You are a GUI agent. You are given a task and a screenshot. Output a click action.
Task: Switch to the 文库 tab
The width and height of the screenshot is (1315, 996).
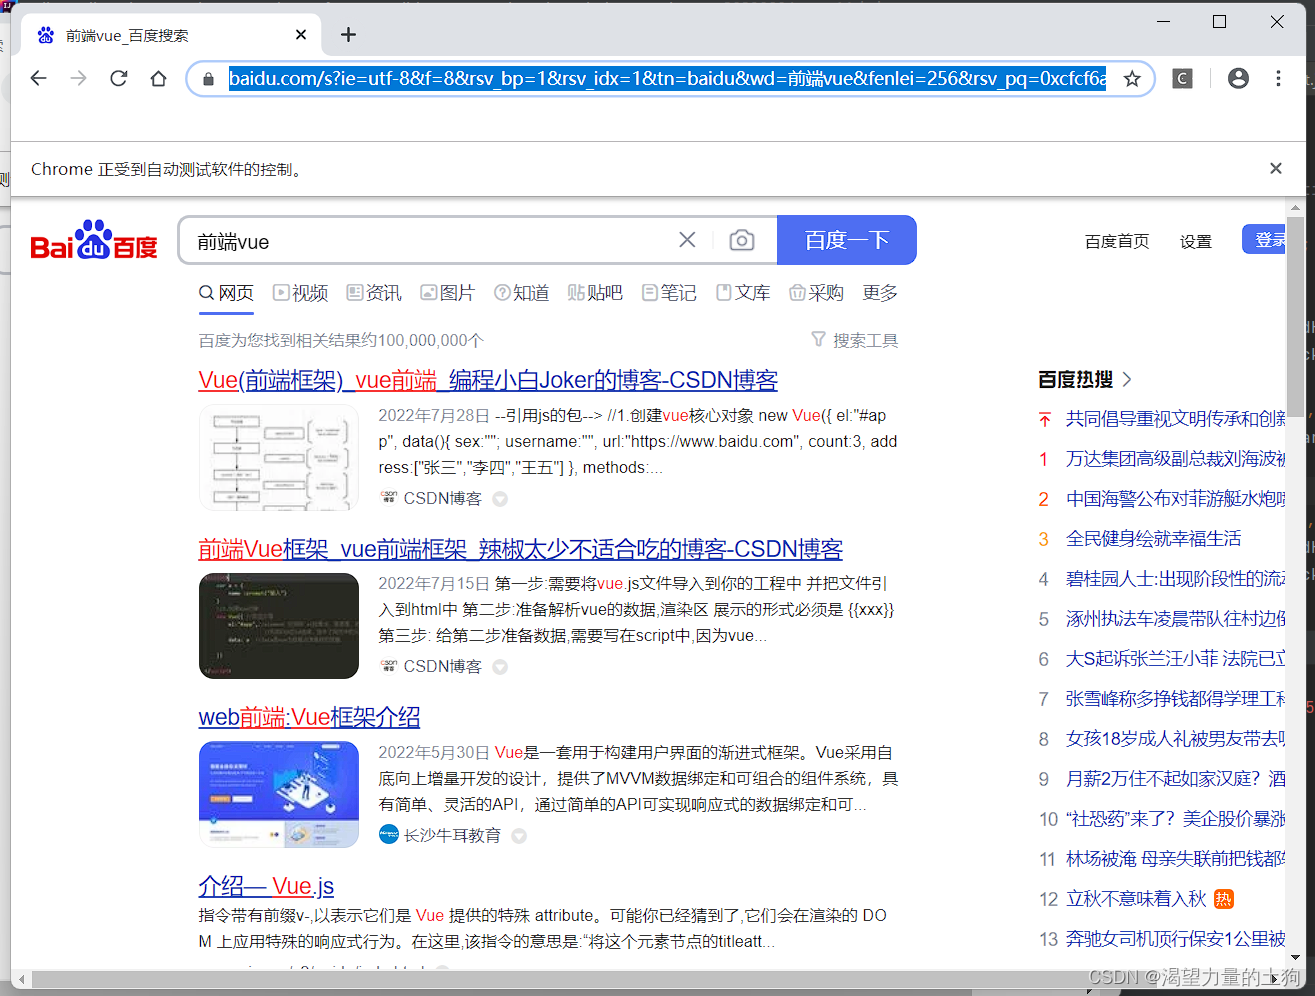[743, 292]
